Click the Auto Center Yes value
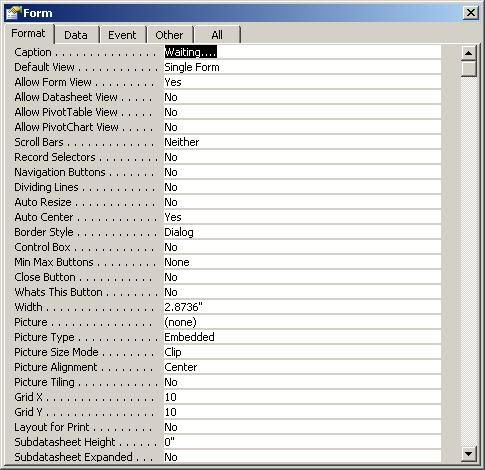 click(x=302, y=217)
